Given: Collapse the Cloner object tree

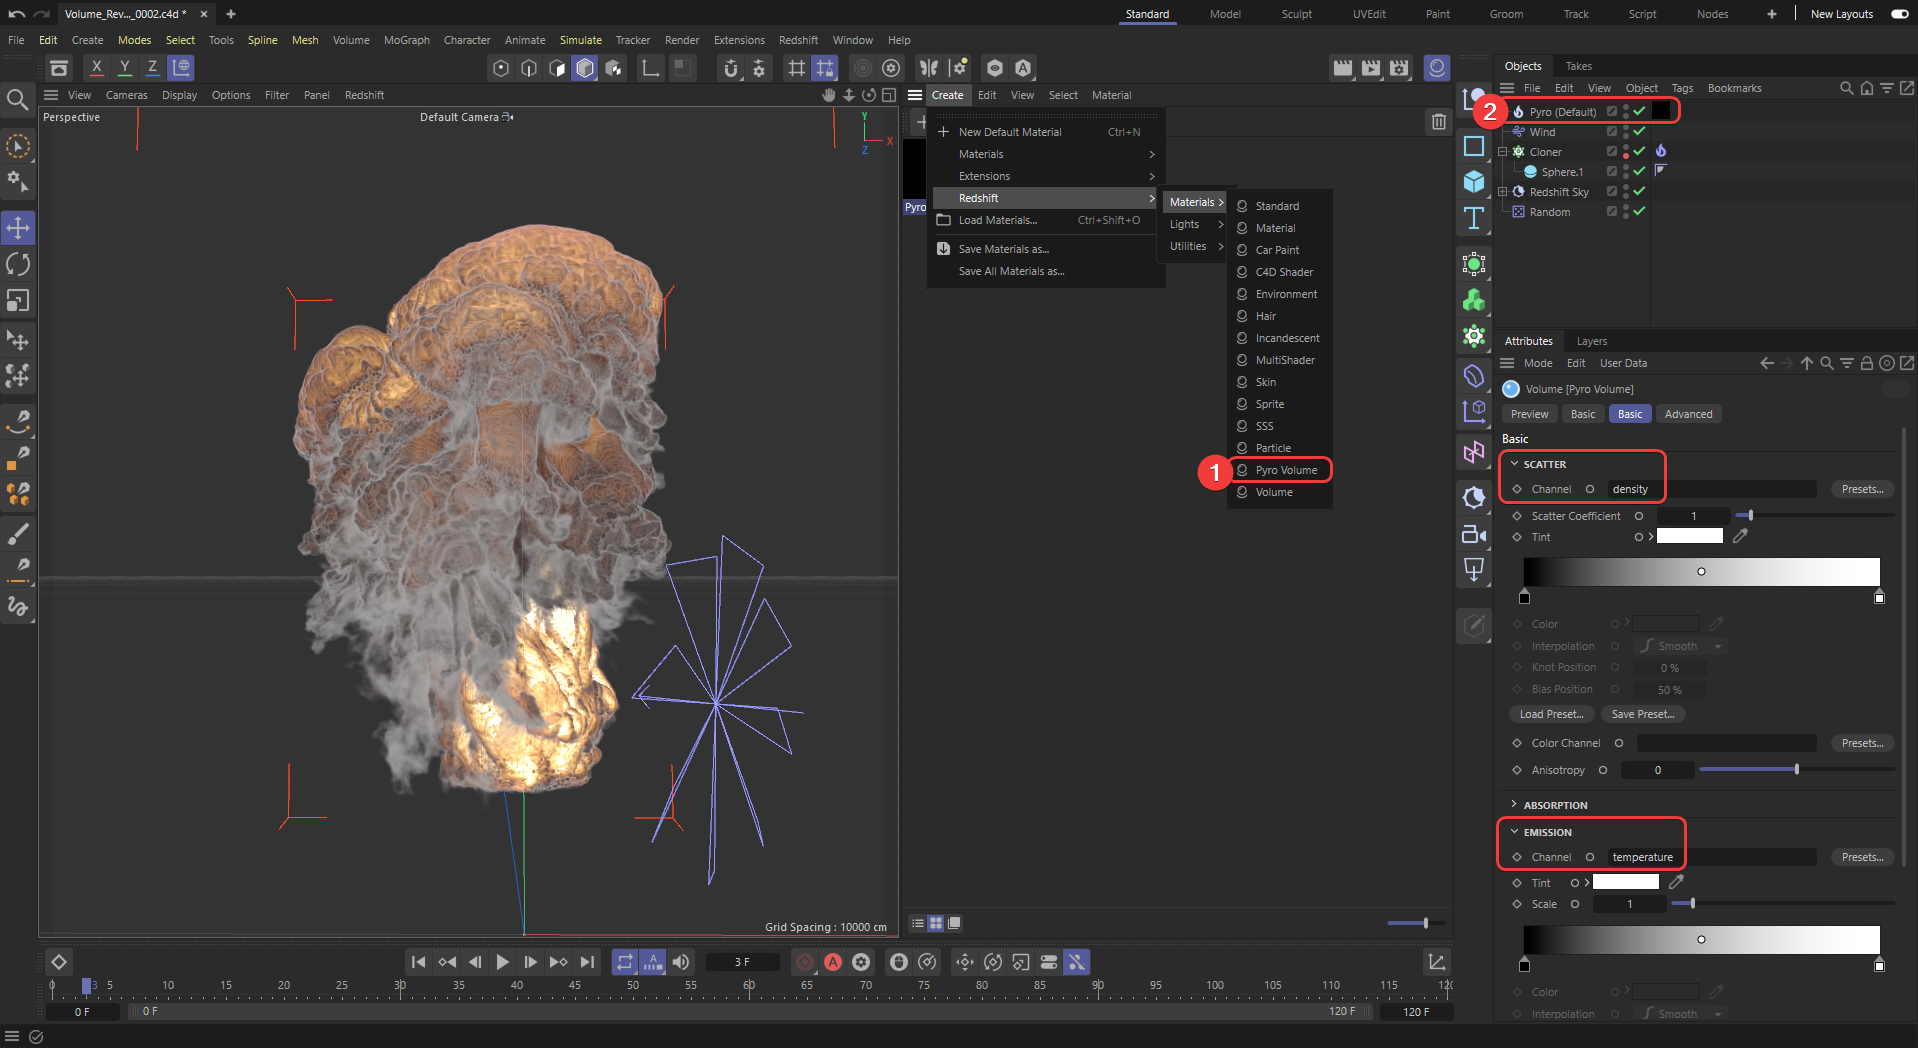Looking at the screenshot, I should click(1502, 152).
